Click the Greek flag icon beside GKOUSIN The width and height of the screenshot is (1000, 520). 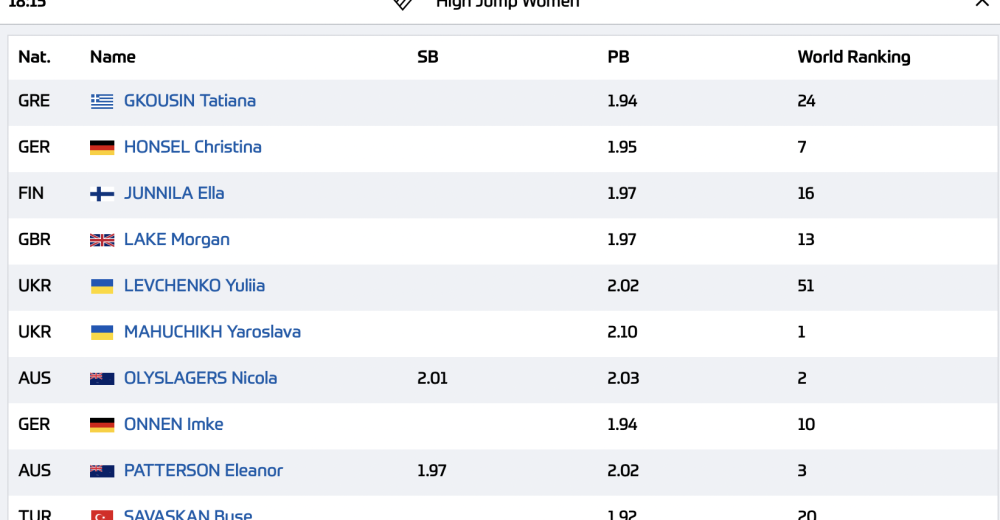[102, 101]
